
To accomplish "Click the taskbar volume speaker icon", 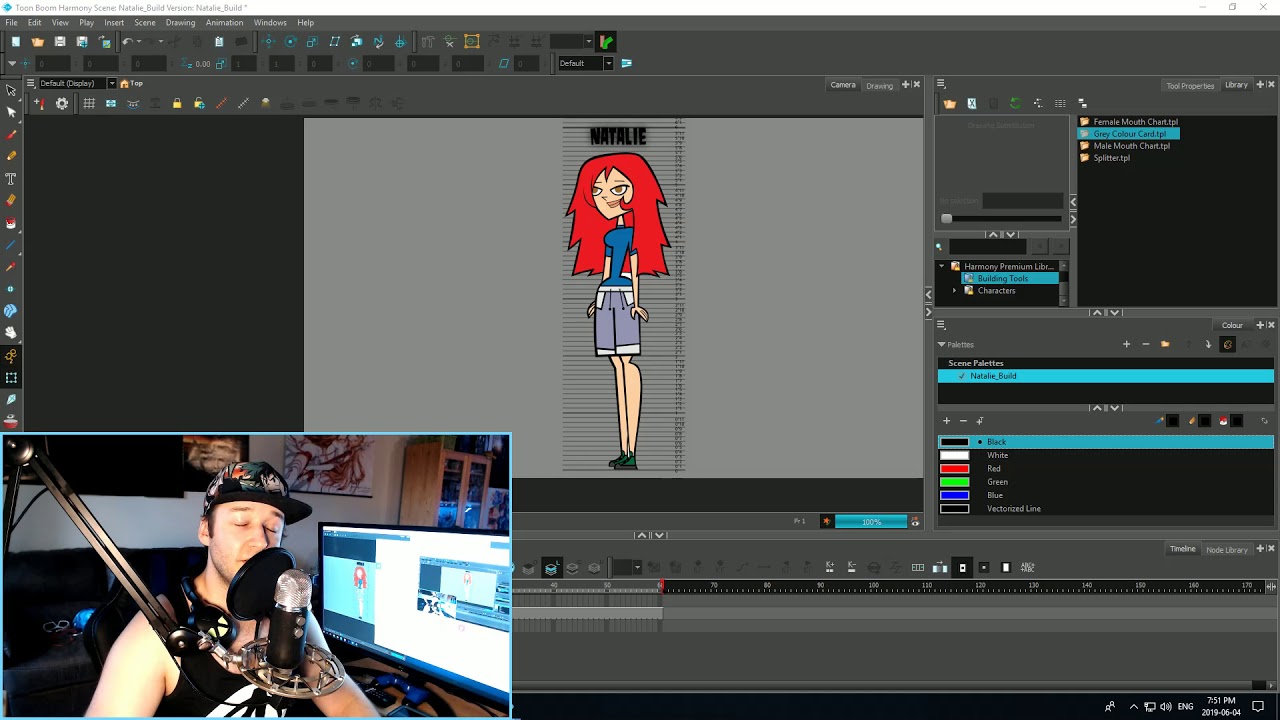I will point(1165,707).
